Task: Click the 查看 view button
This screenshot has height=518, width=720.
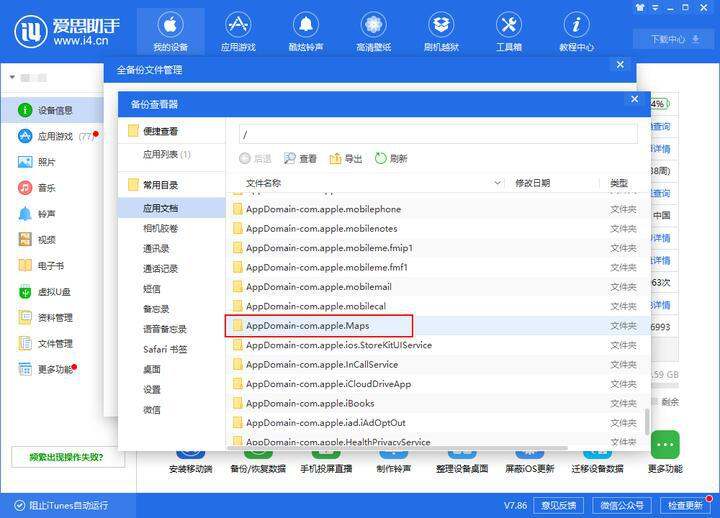Action: 300,159
